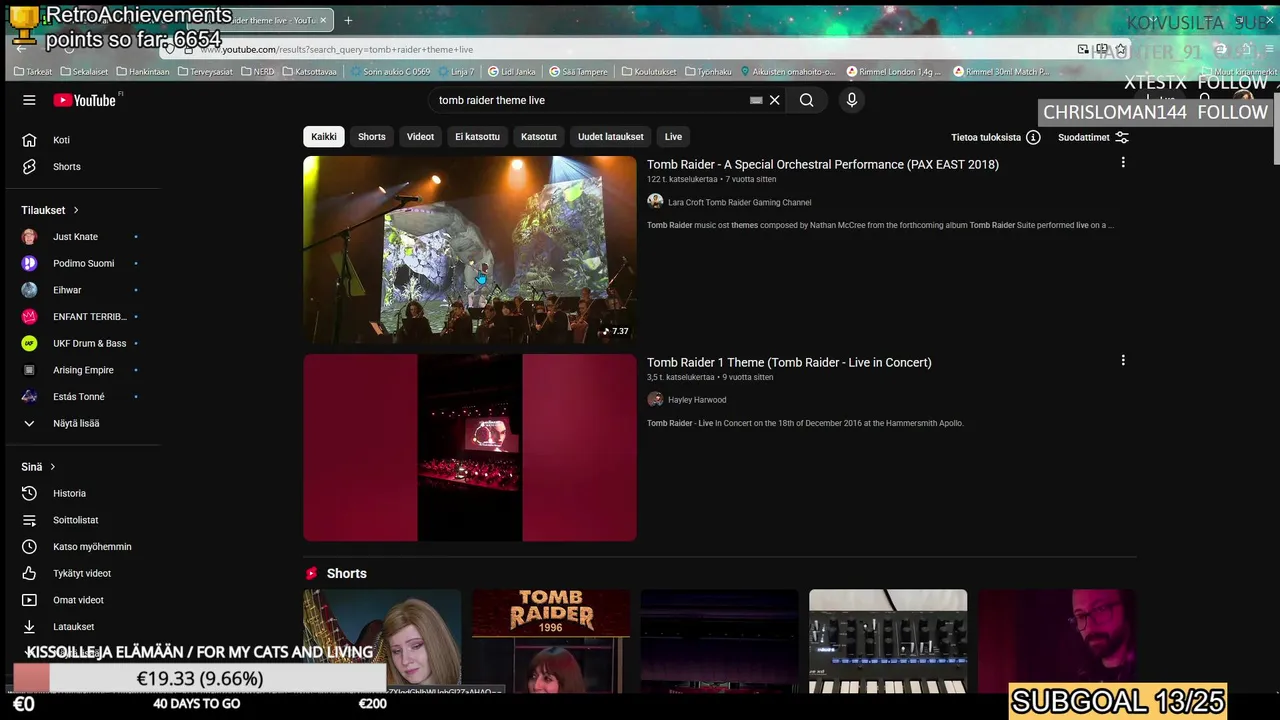
Task: Click the search text field
Action: pos(590,100)
